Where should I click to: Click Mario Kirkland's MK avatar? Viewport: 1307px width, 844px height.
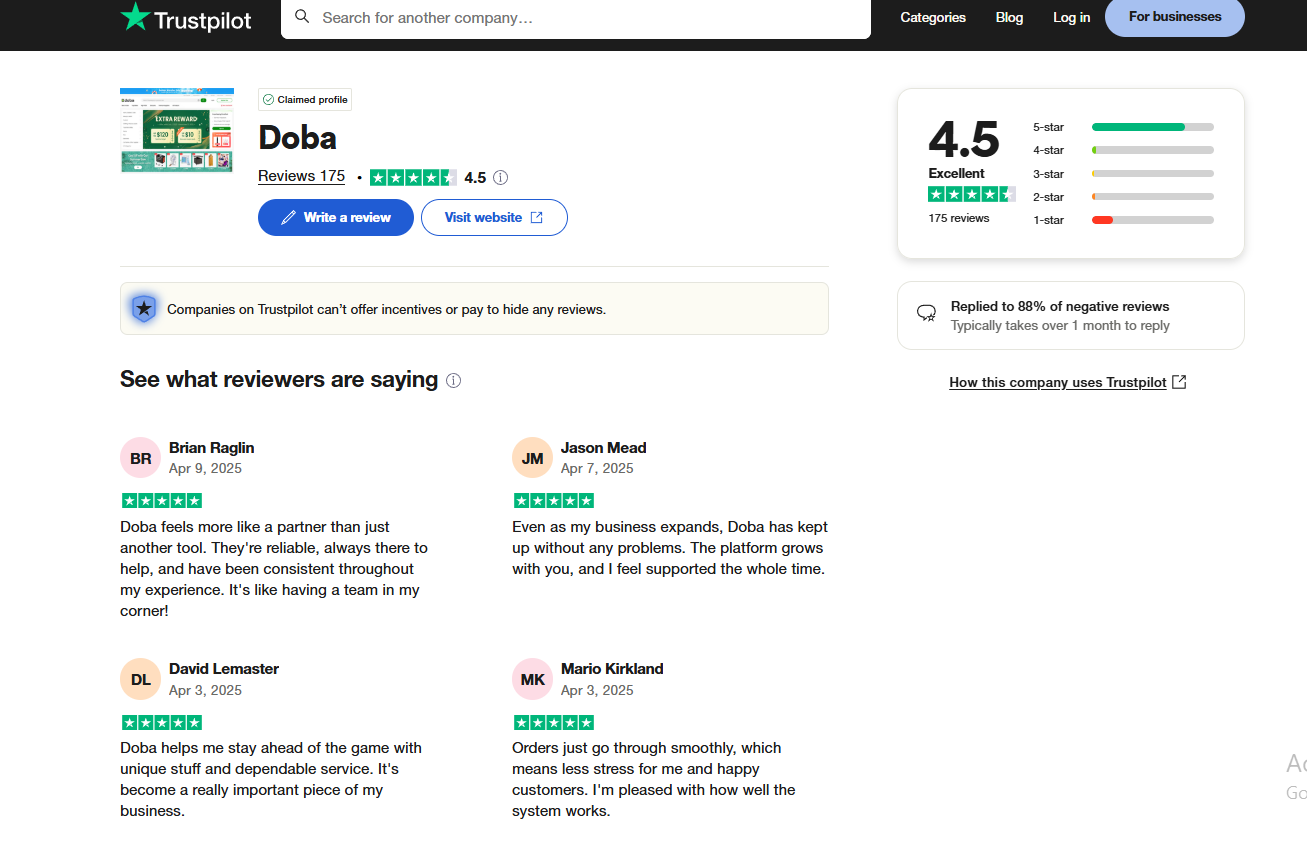click(x=533, y=680)
